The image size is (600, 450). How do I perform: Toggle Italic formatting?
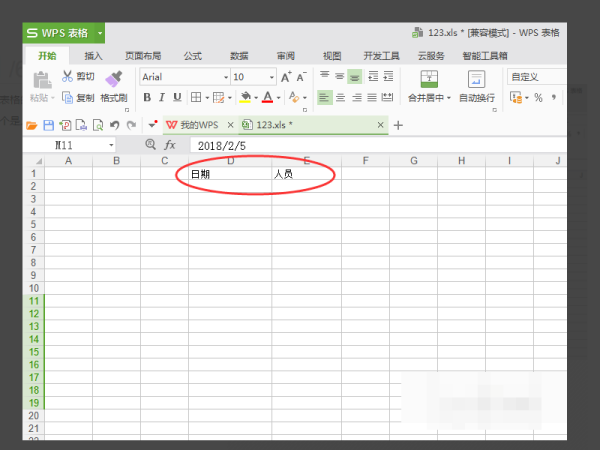(162, 97)
